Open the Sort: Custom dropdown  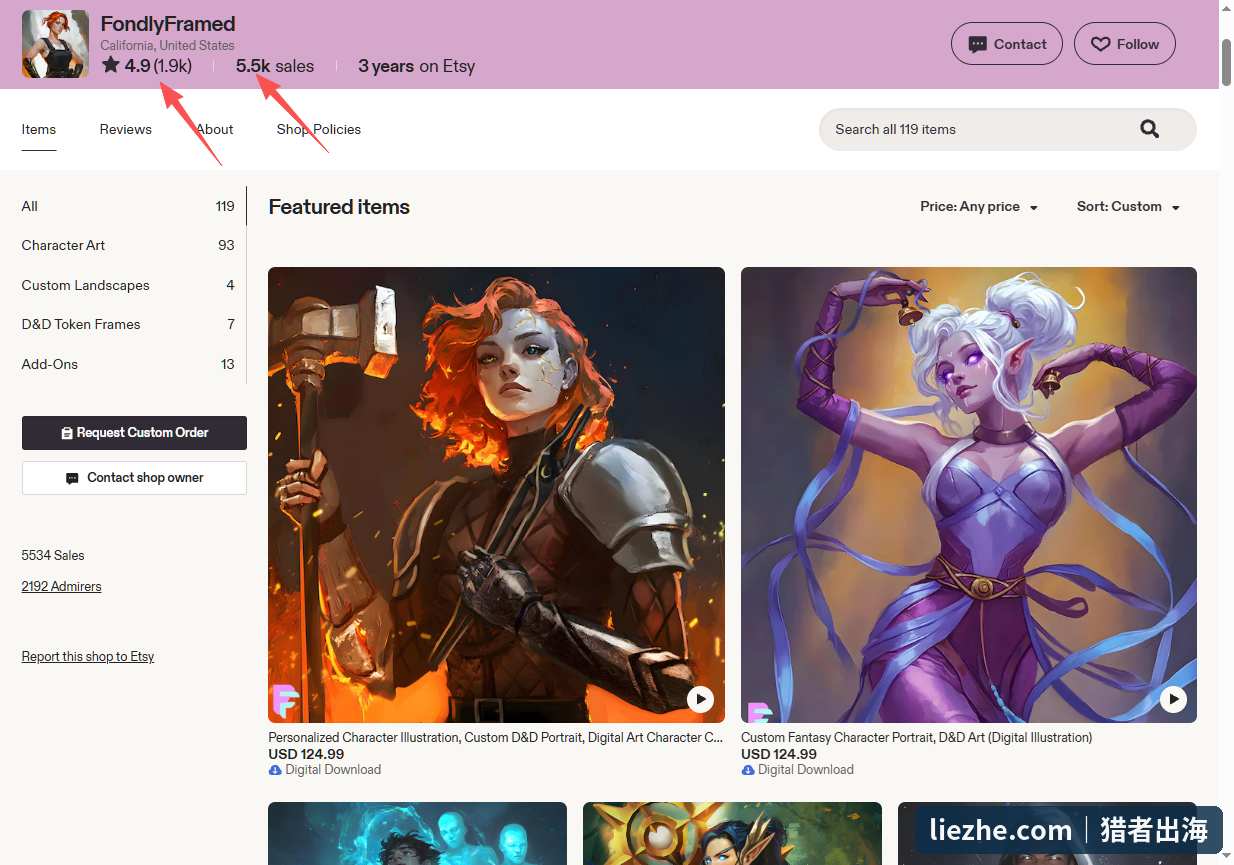(1128, 207)
